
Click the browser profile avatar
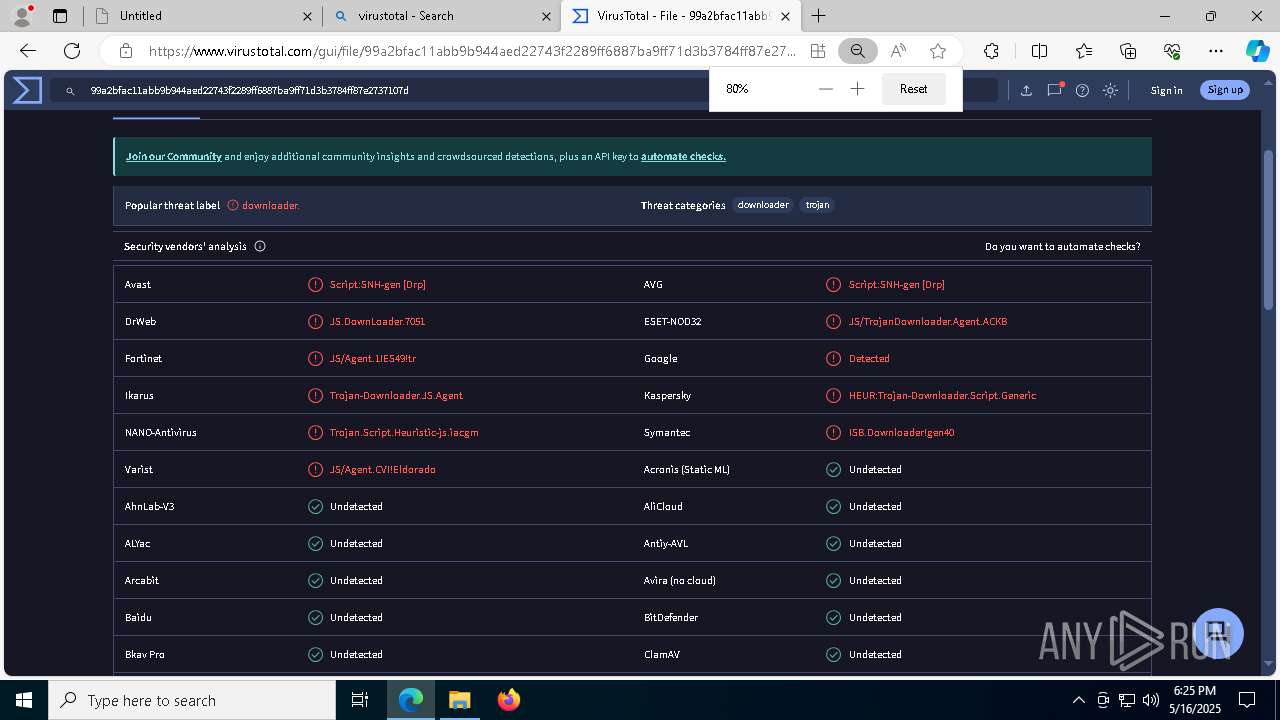22,16
